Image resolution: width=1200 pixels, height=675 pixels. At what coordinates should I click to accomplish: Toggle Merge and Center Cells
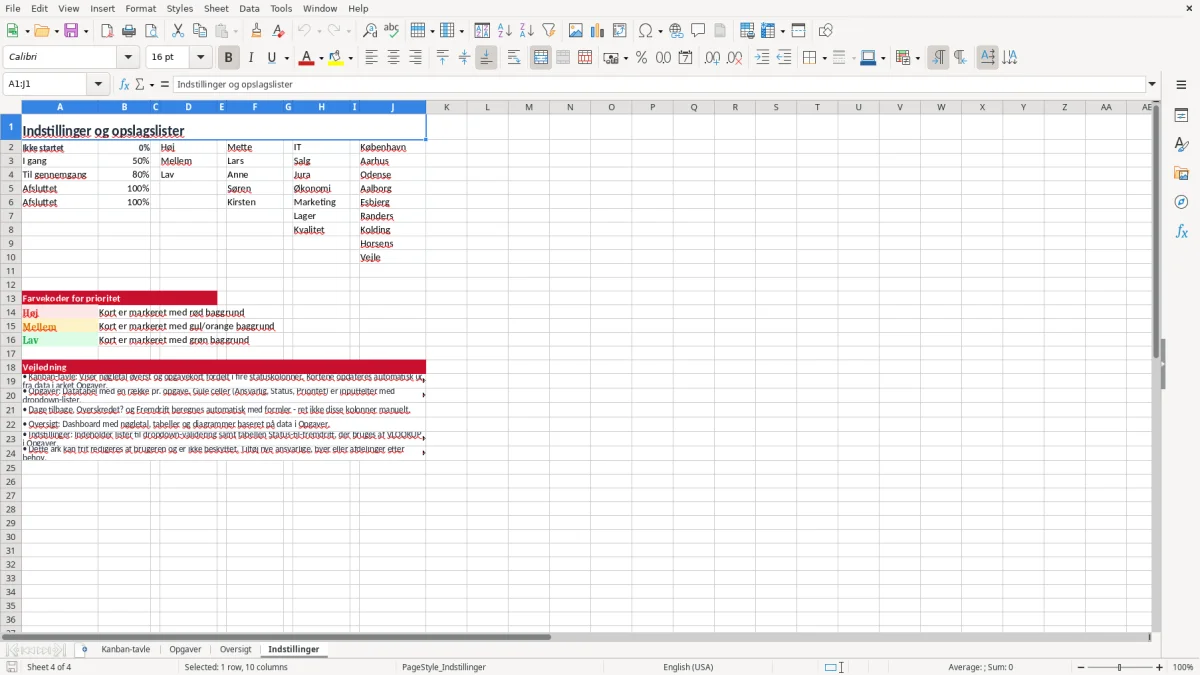pos(541,58)
